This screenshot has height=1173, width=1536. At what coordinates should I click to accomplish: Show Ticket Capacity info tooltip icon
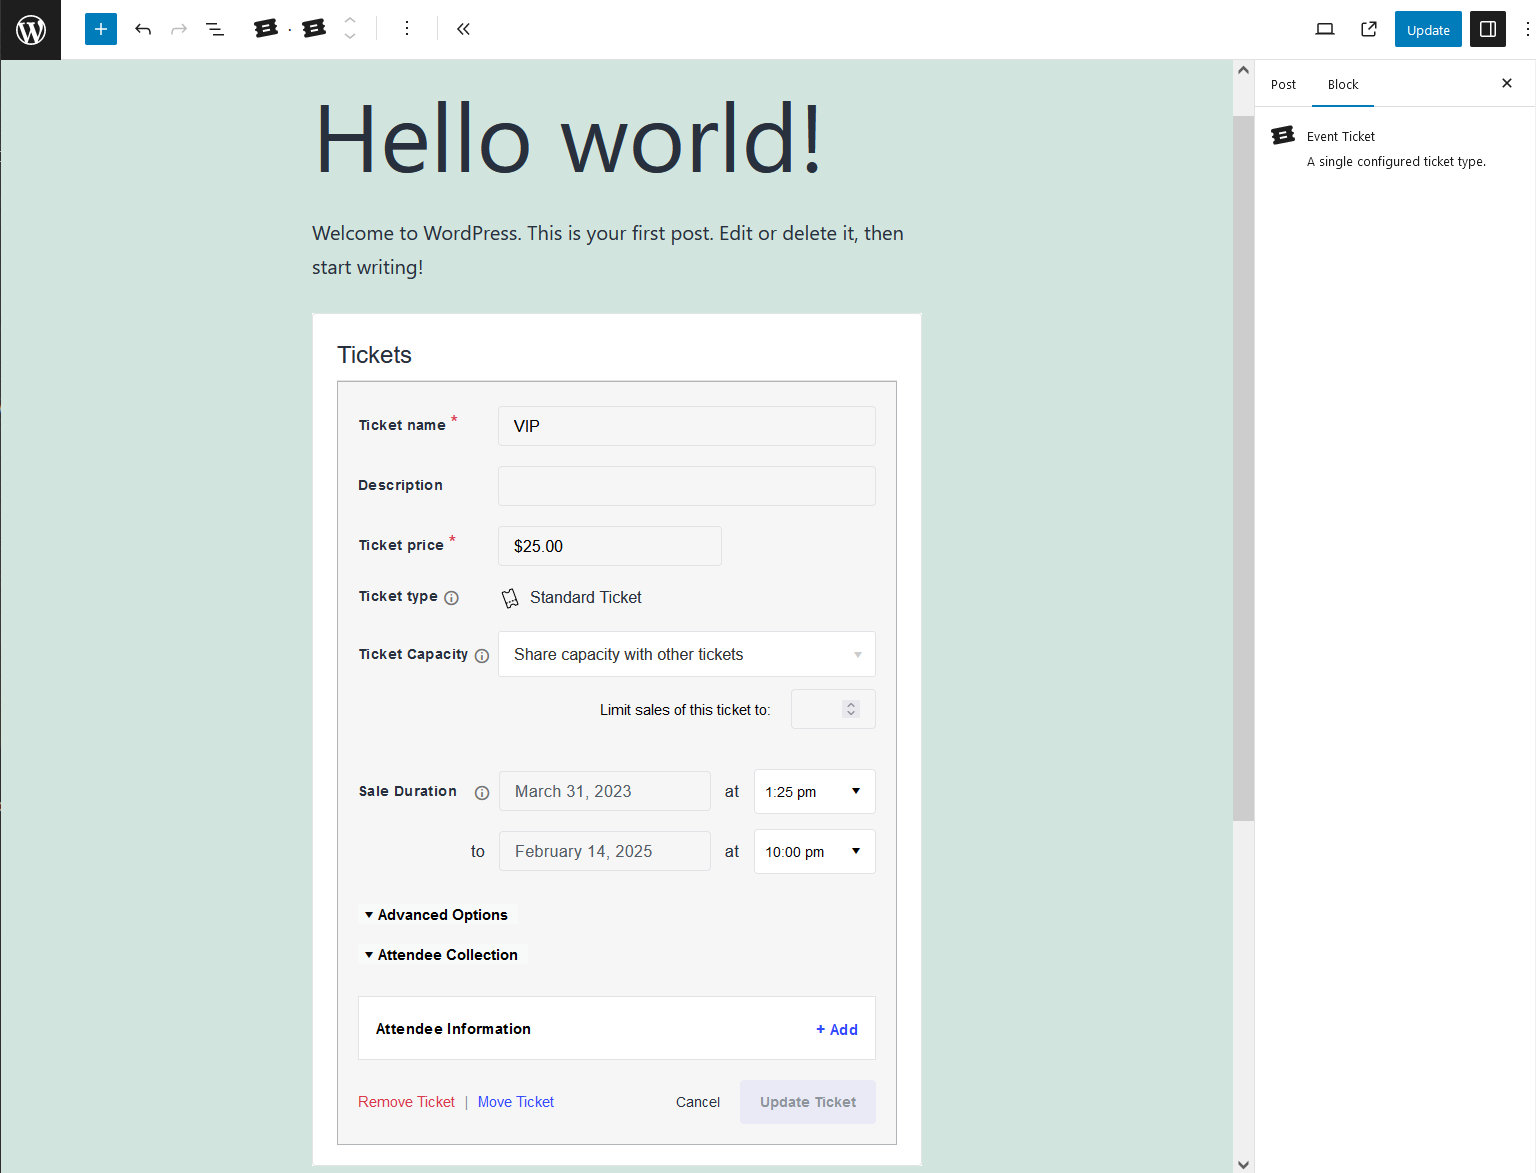(x=482, y=656)
